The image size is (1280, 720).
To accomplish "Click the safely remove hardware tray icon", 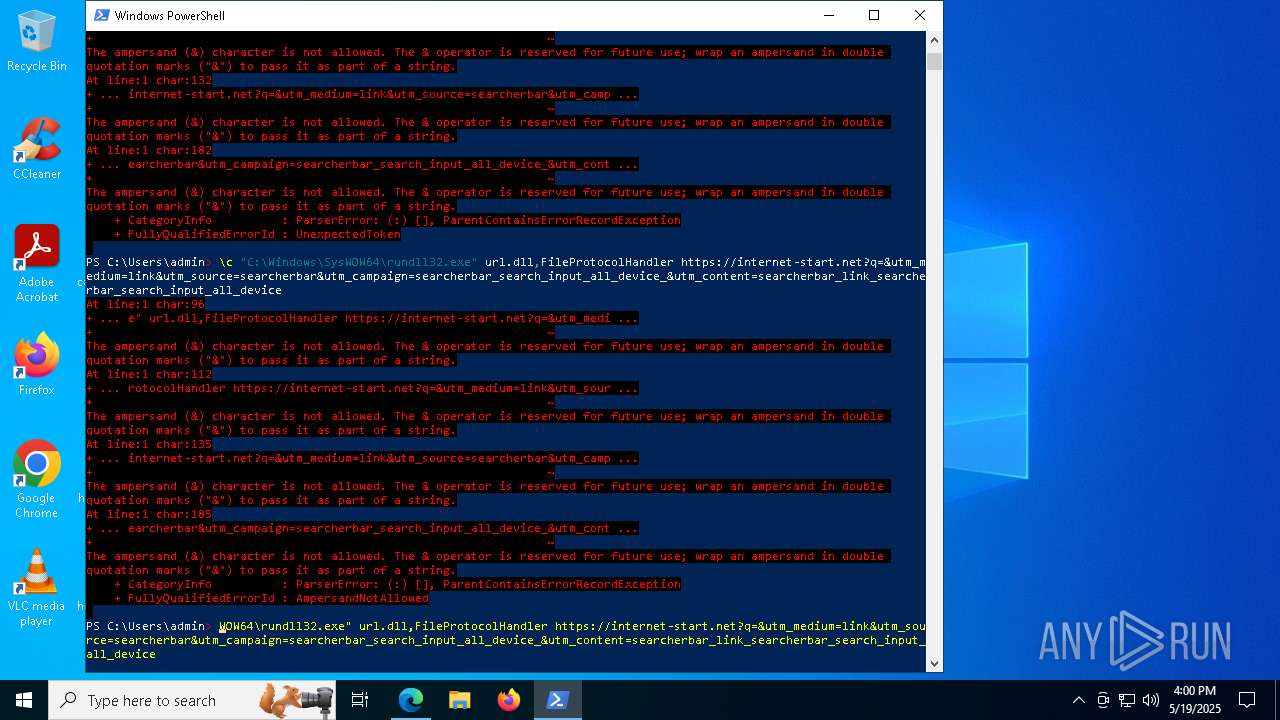I will point(1103,700).
